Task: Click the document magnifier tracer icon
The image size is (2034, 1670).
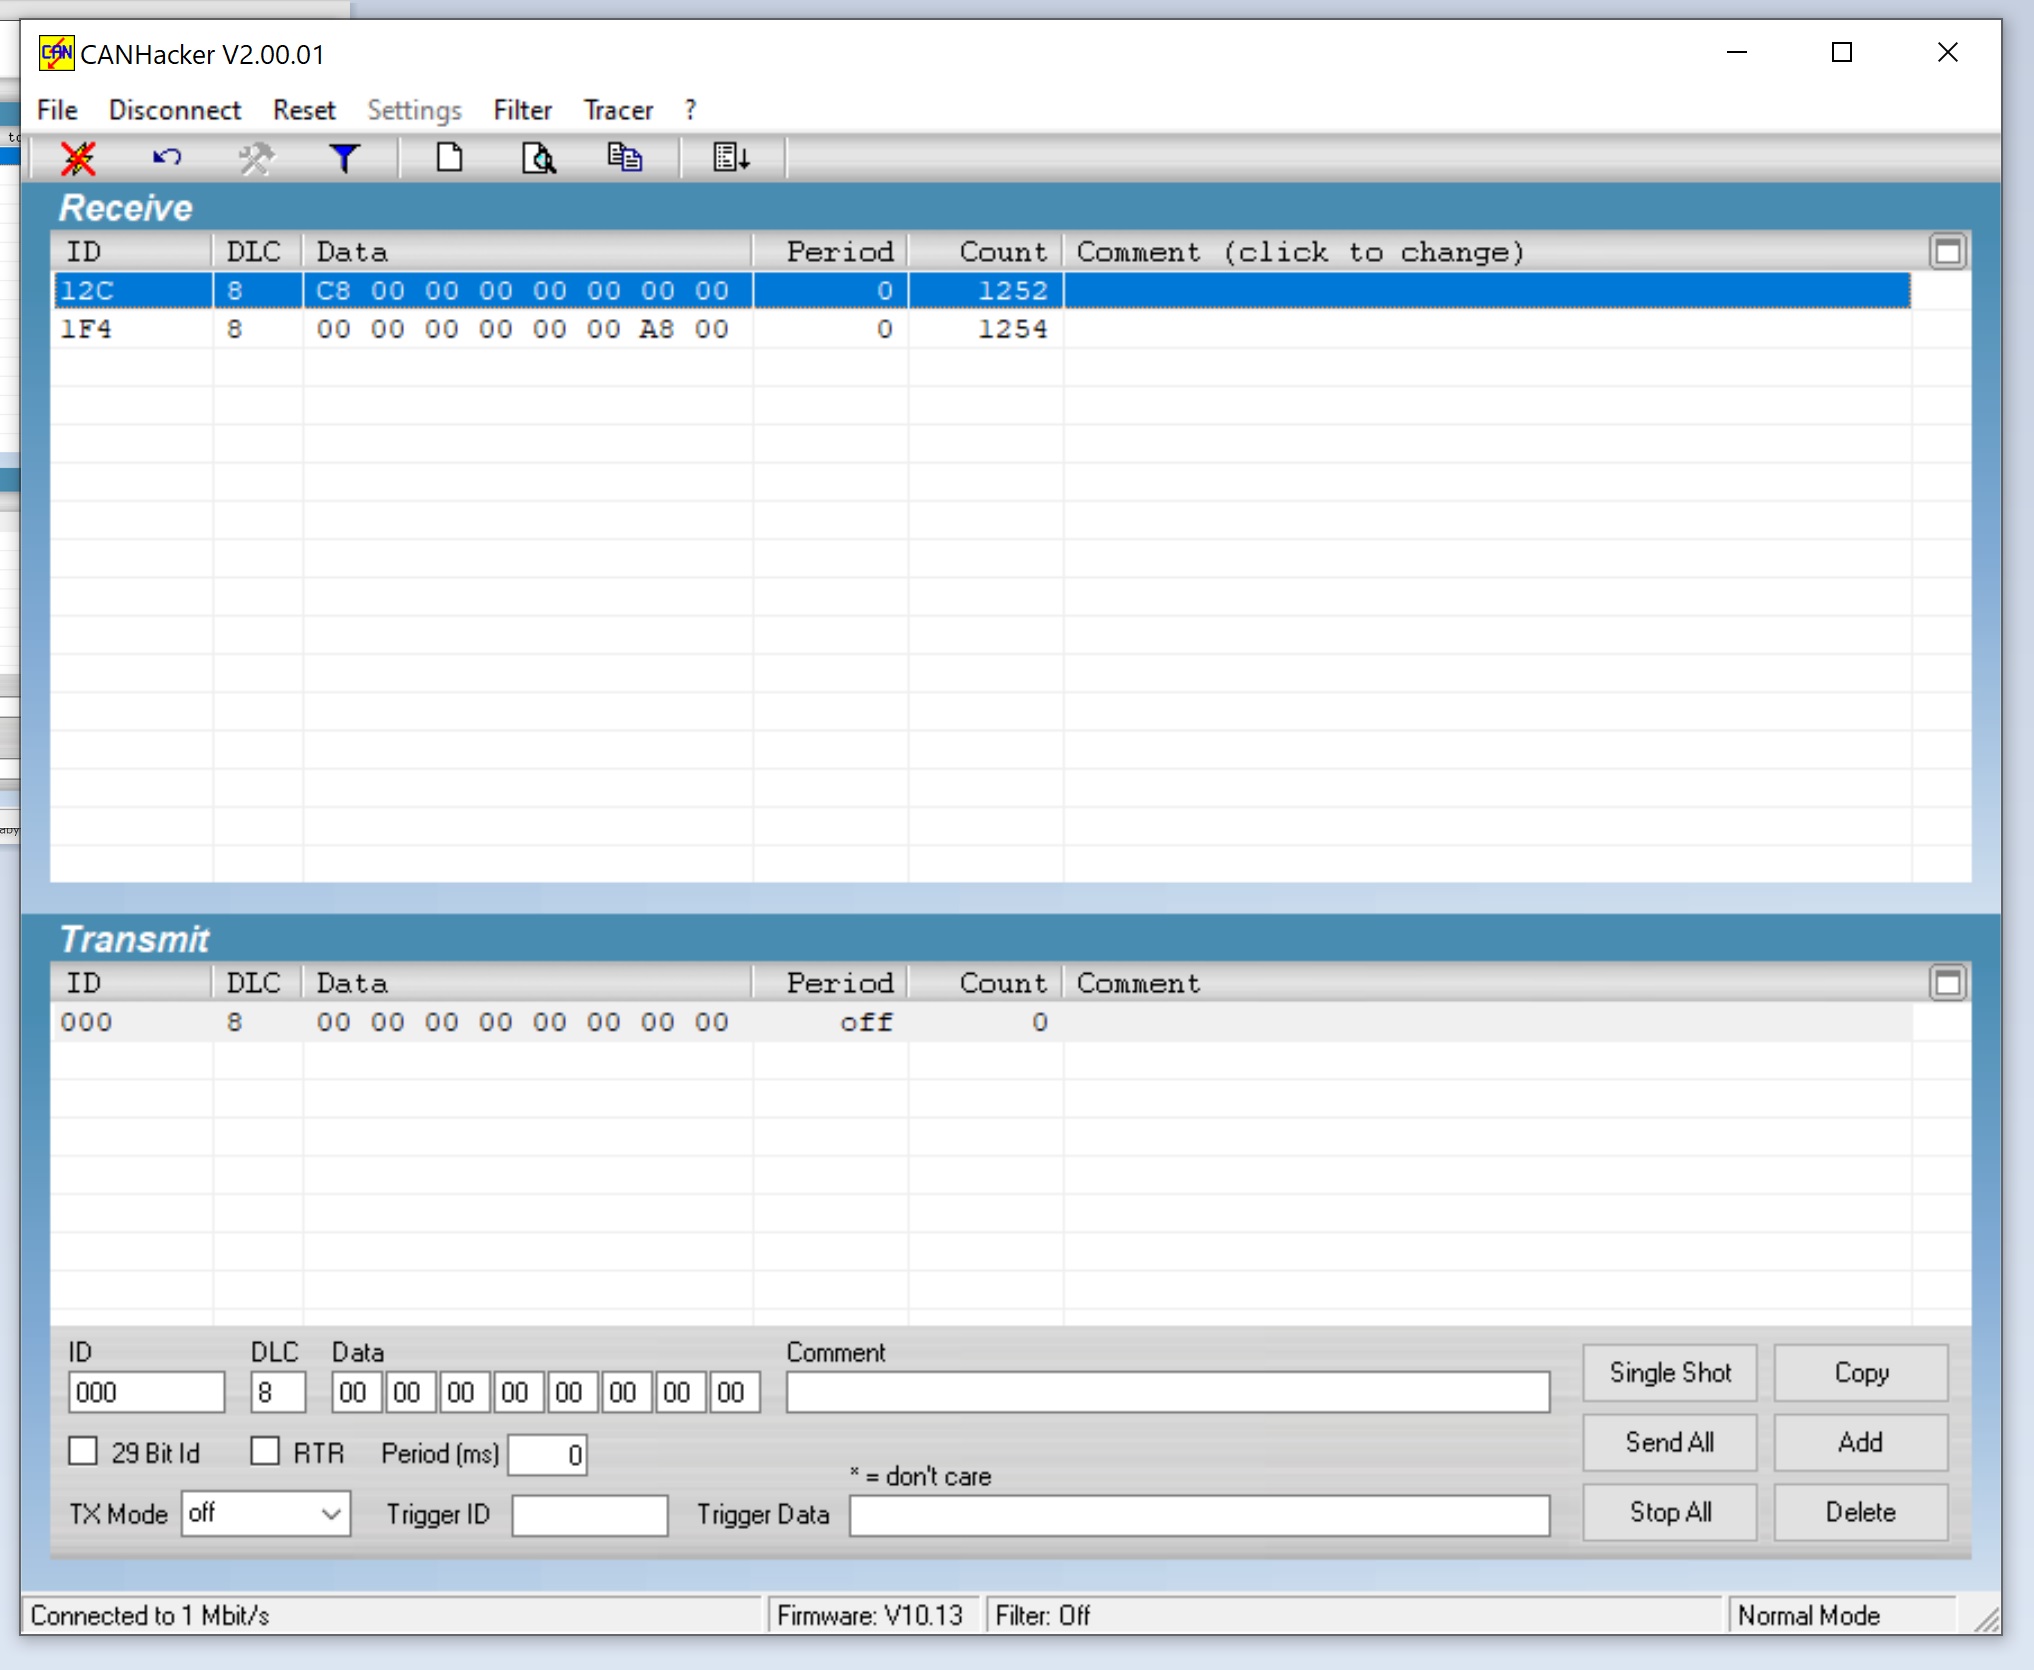Action: tap(538, 158)
